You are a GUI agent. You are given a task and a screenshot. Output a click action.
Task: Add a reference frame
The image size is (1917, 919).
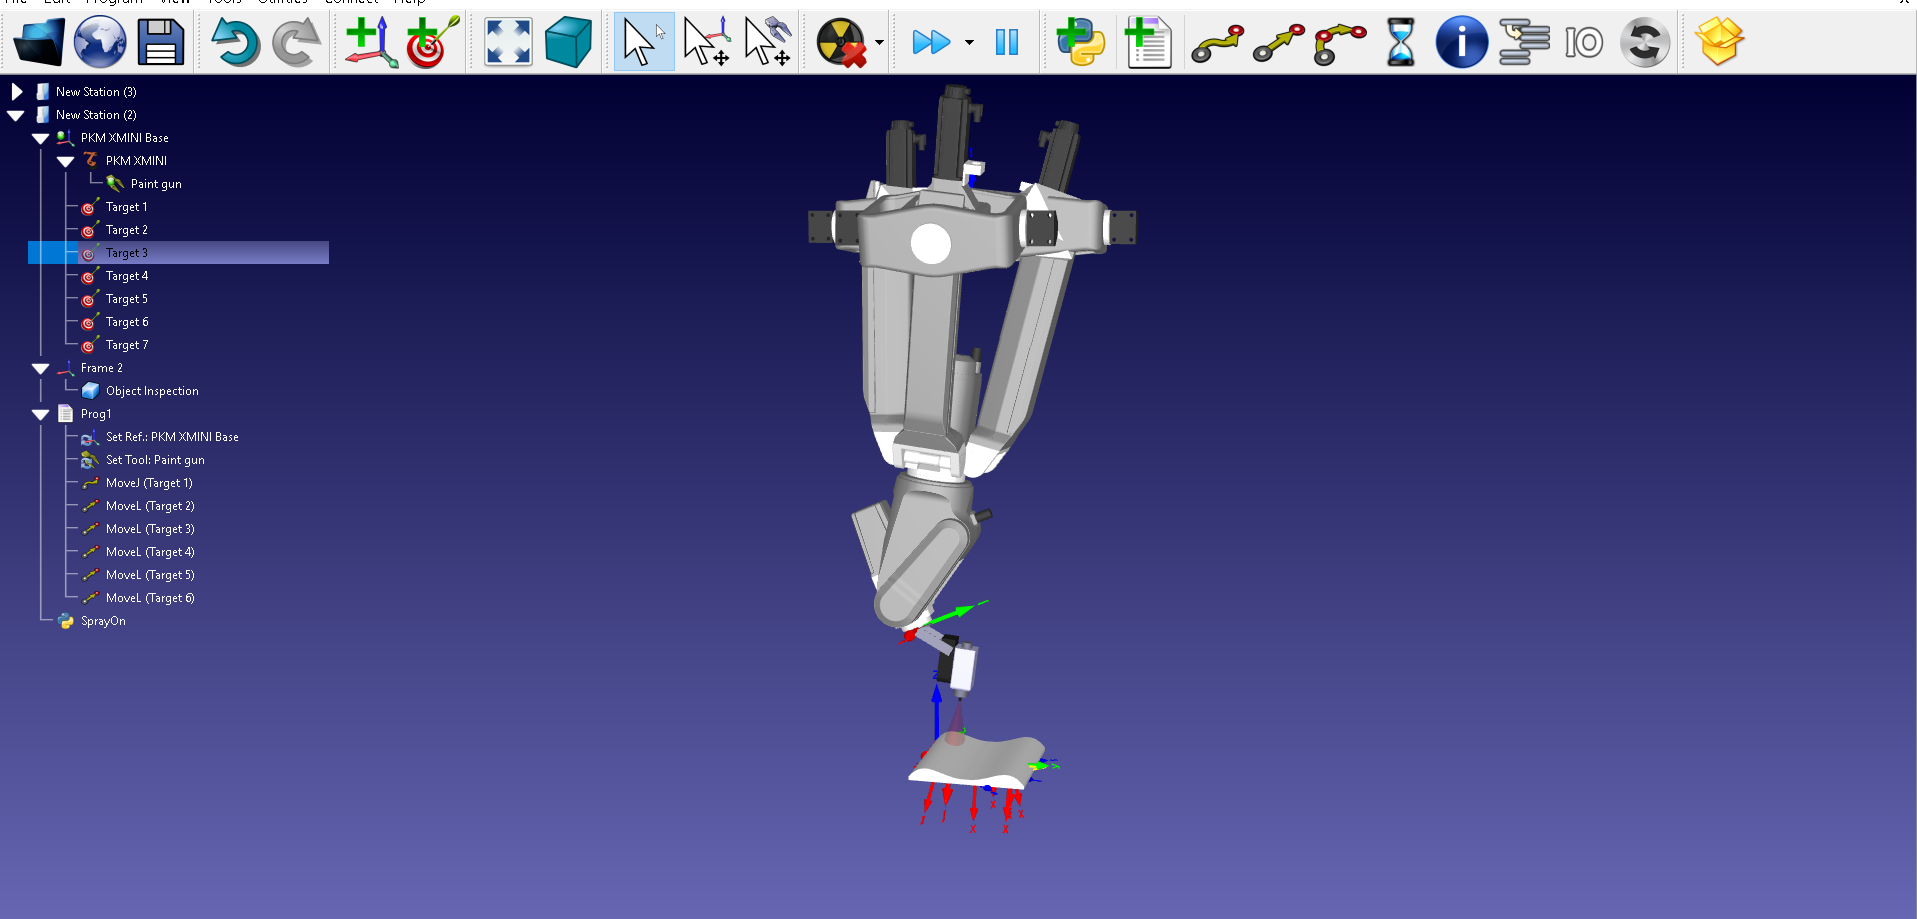(370, 42)
